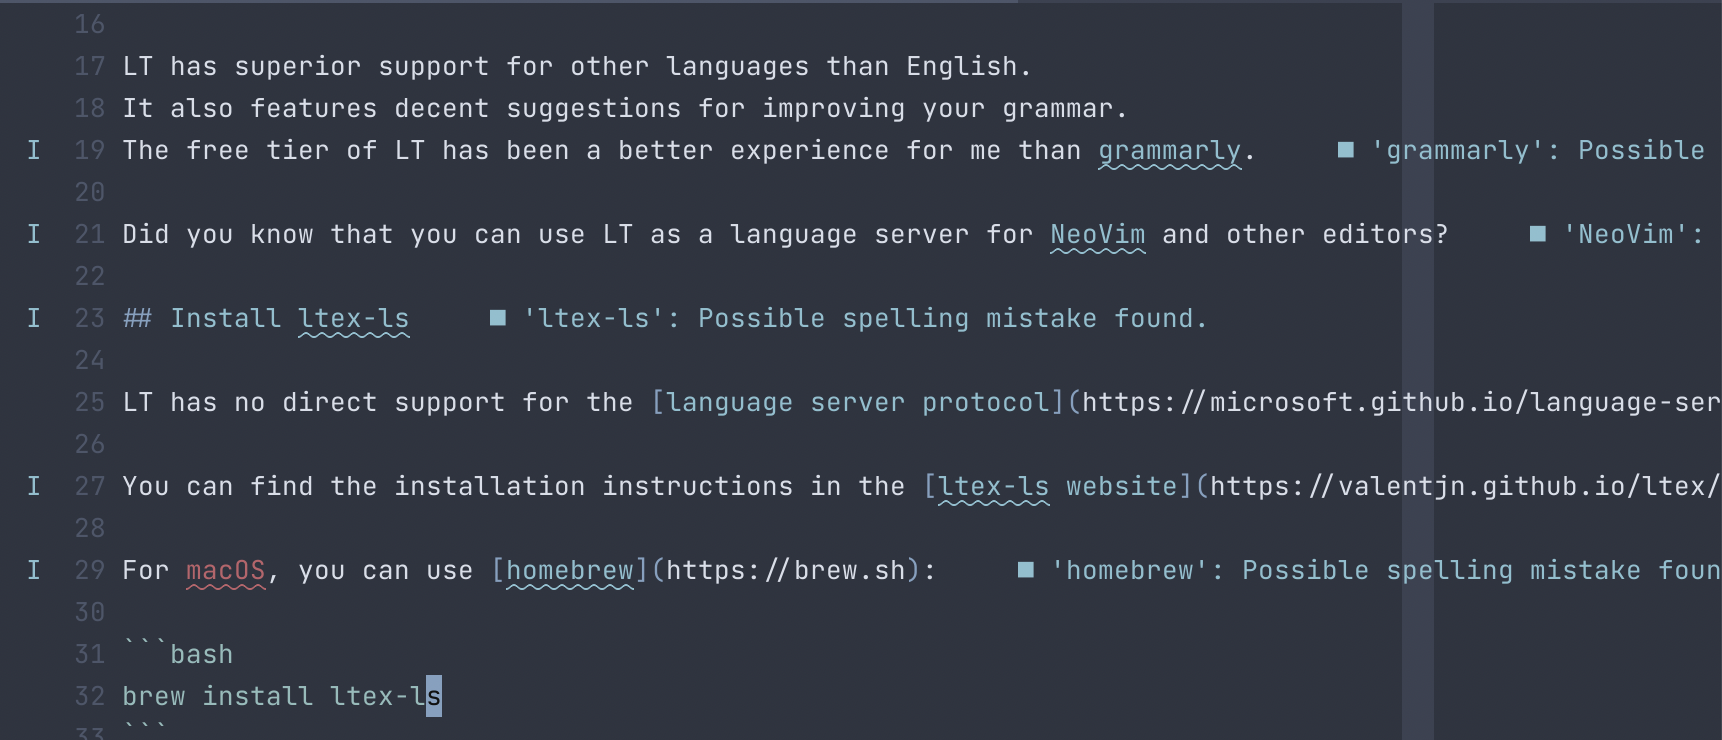The width and height of the screenshot is (1722, 740).
Task: Click the word 'superior' on line 17
Action: [x=298, y=67]
